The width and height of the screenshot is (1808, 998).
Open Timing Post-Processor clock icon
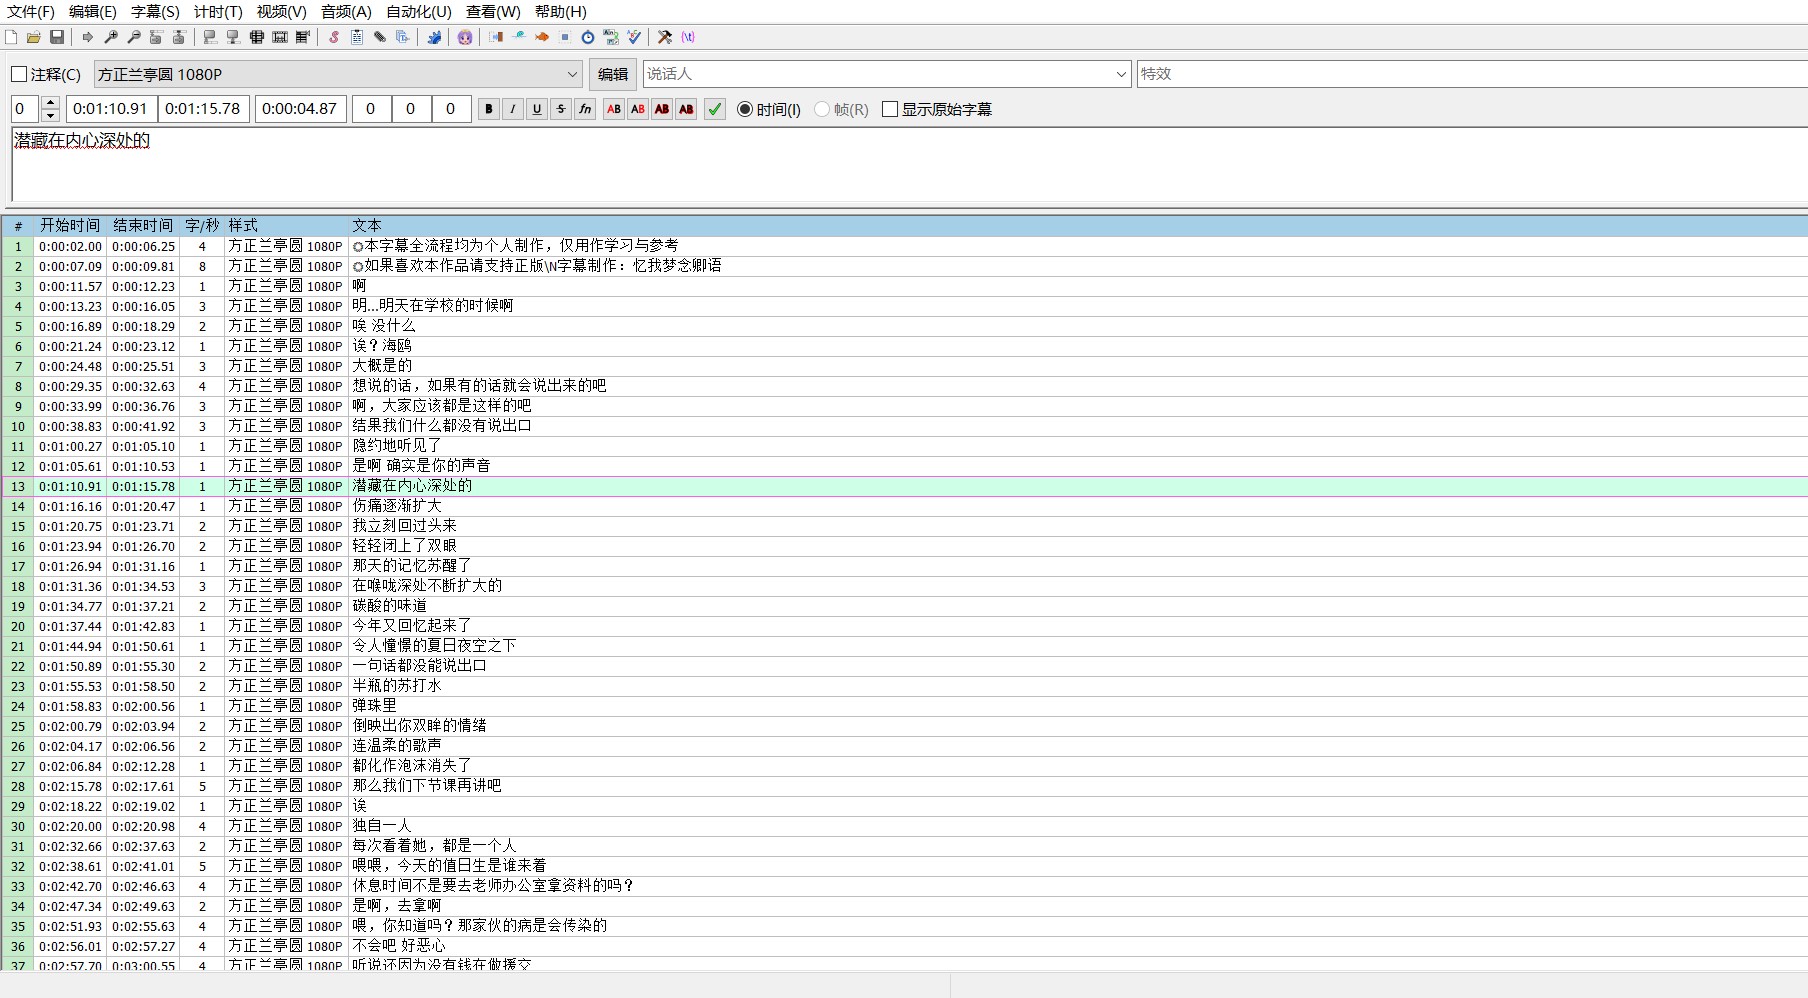coord(588,37)
